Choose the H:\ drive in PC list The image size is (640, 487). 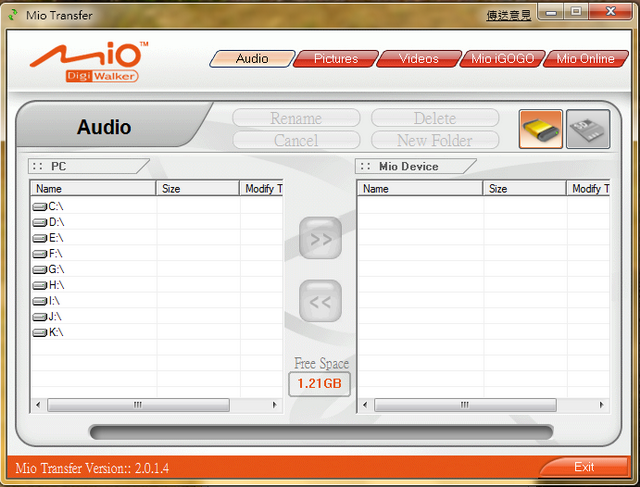pyautogui.click(x=48, y=285)
